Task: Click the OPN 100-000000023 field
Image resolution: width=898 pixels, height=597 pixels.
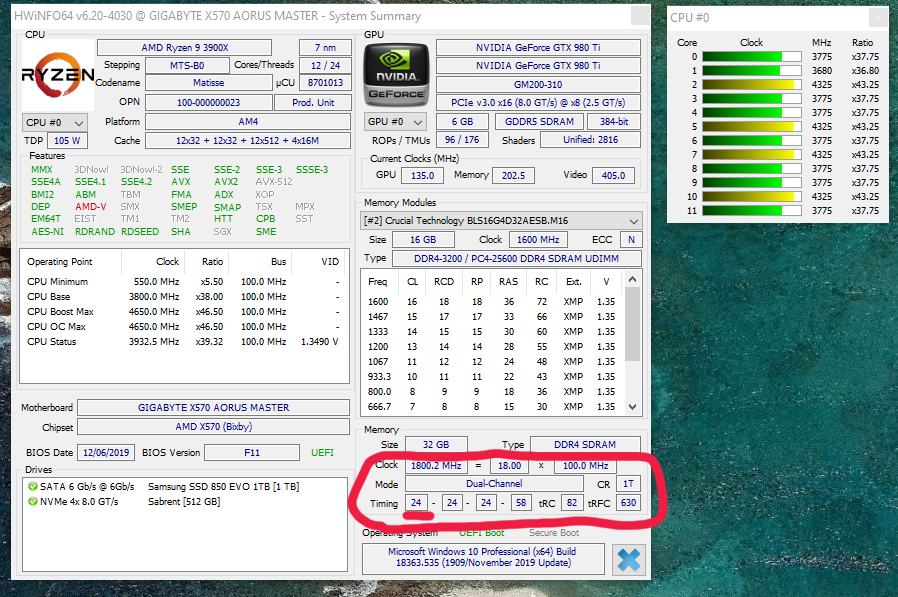Action: coord(208,103)
